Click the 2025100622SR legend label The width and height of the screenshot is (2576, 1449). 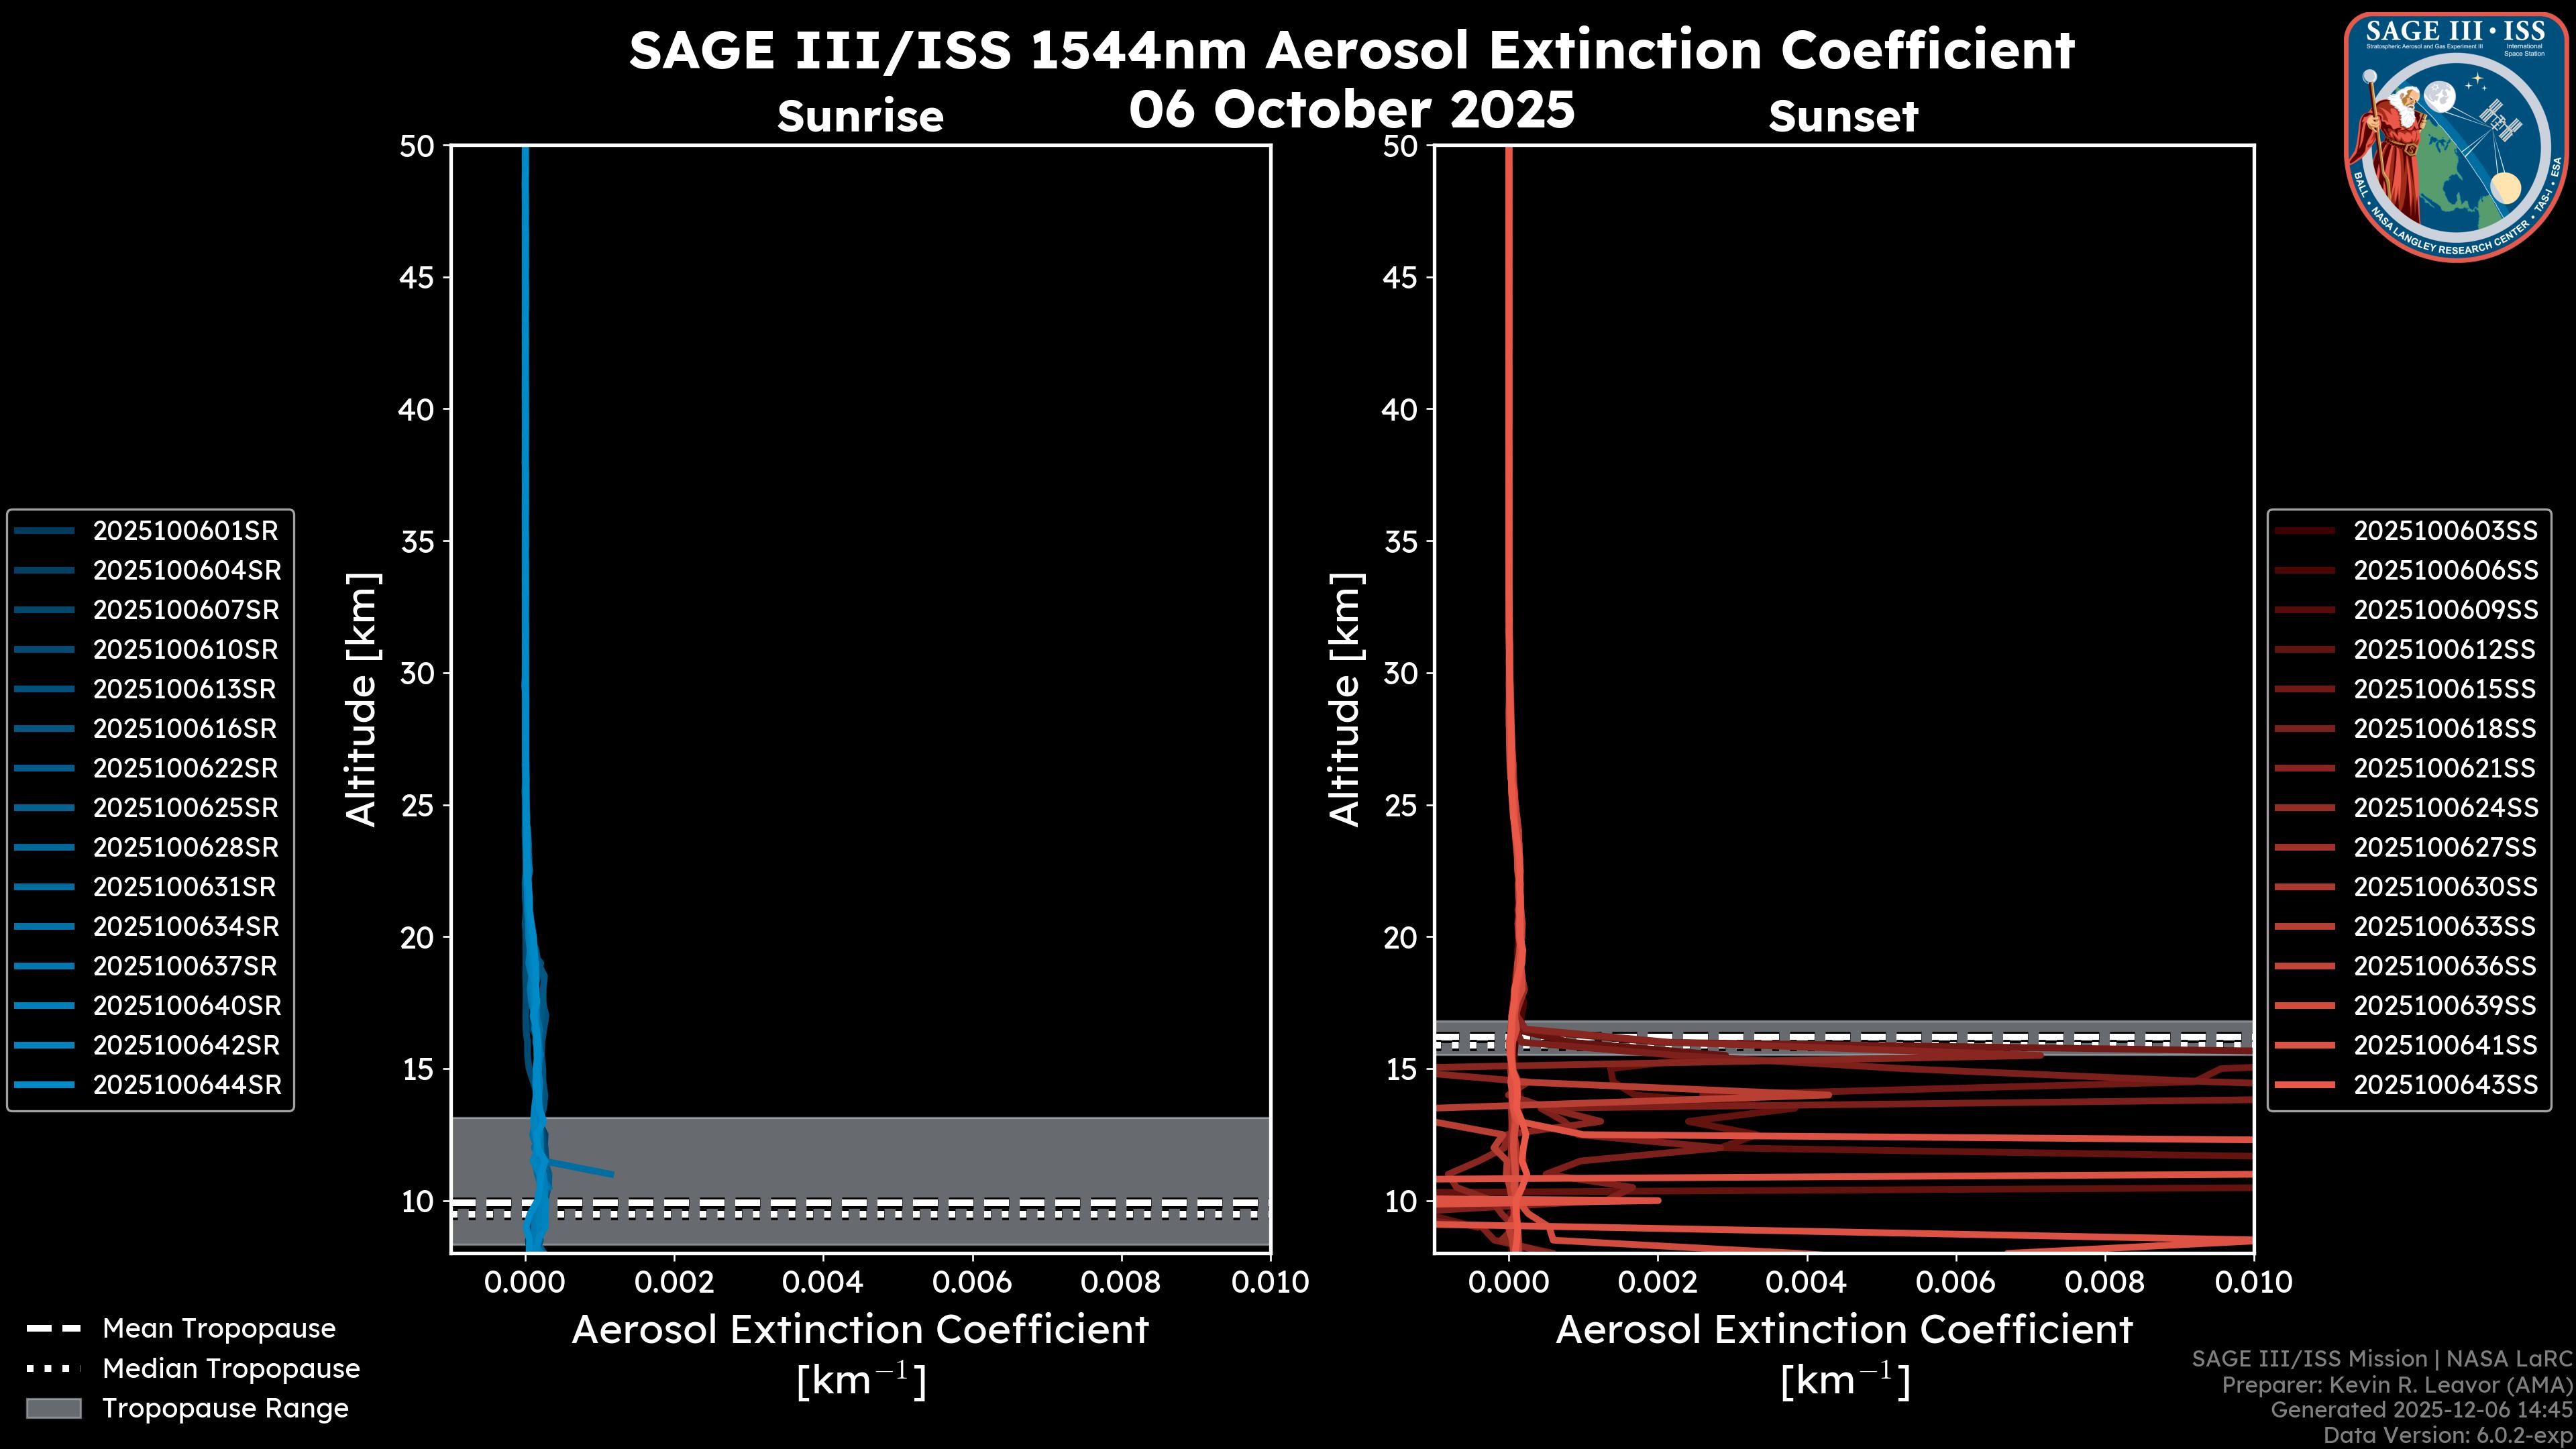[186, 768]
